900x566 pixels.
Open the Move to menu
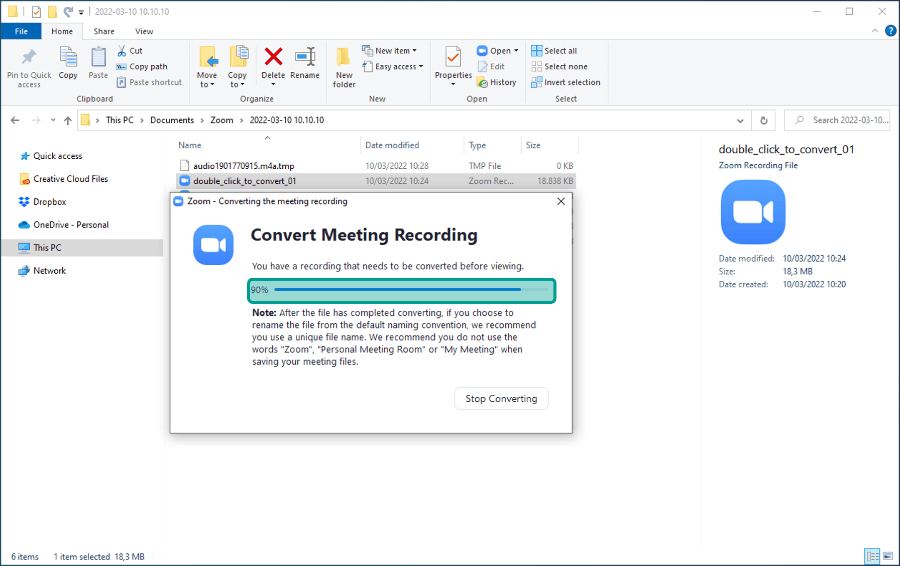(207, 67)
